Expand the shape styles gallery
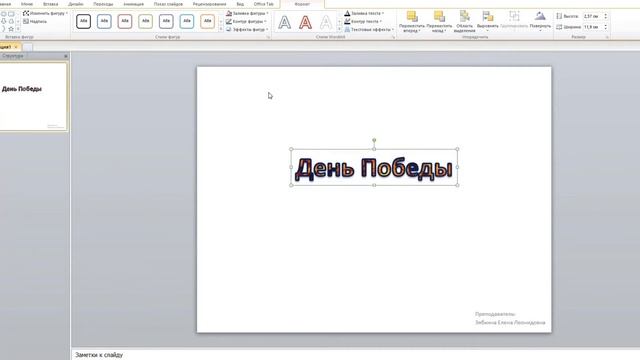 221,29
